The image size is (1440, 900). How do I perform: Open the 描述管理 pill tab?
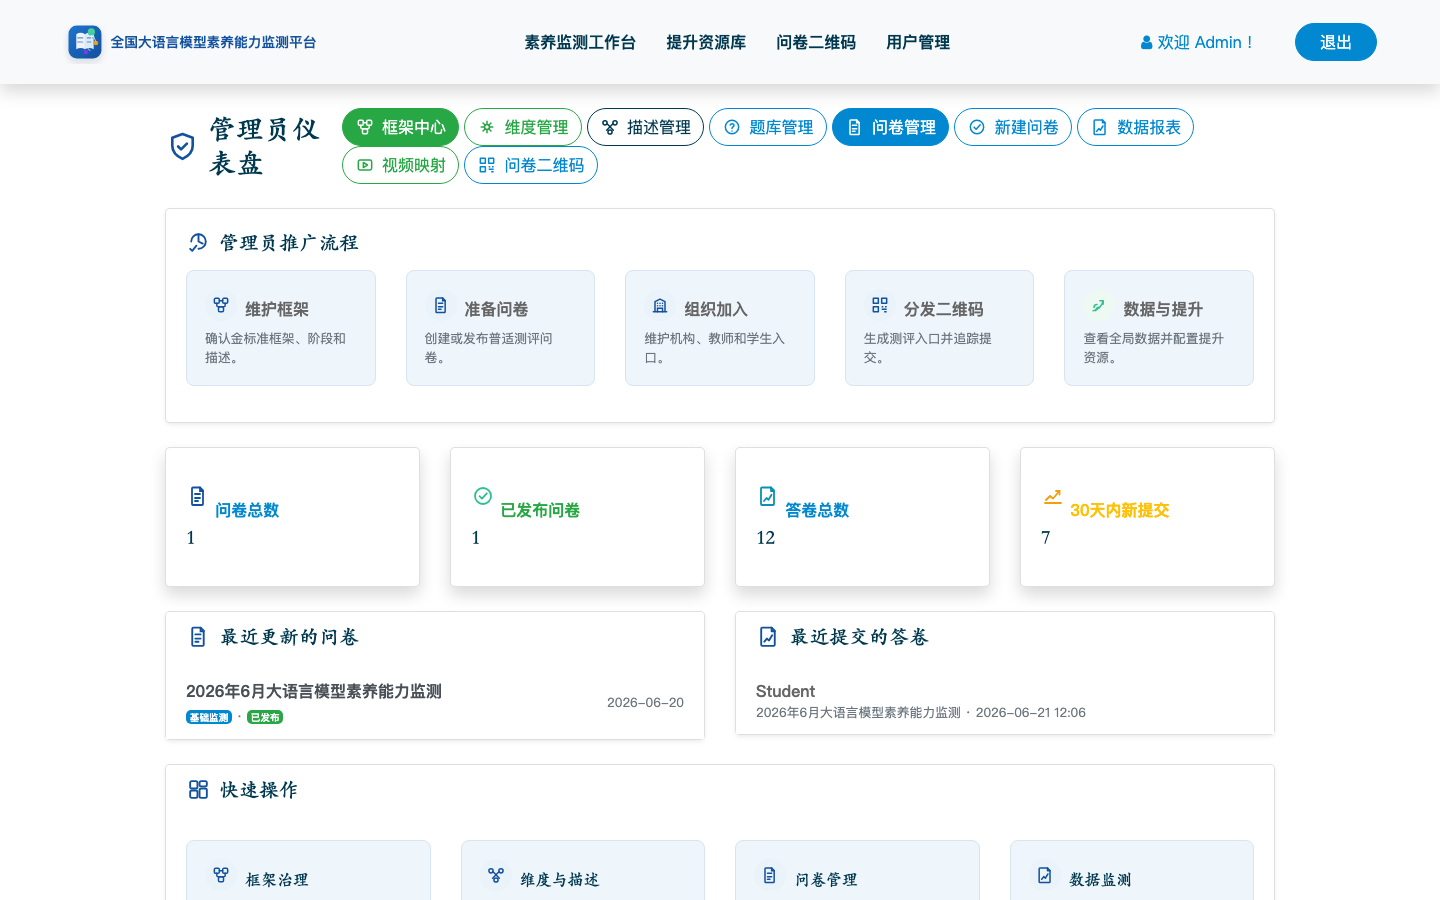645,127
